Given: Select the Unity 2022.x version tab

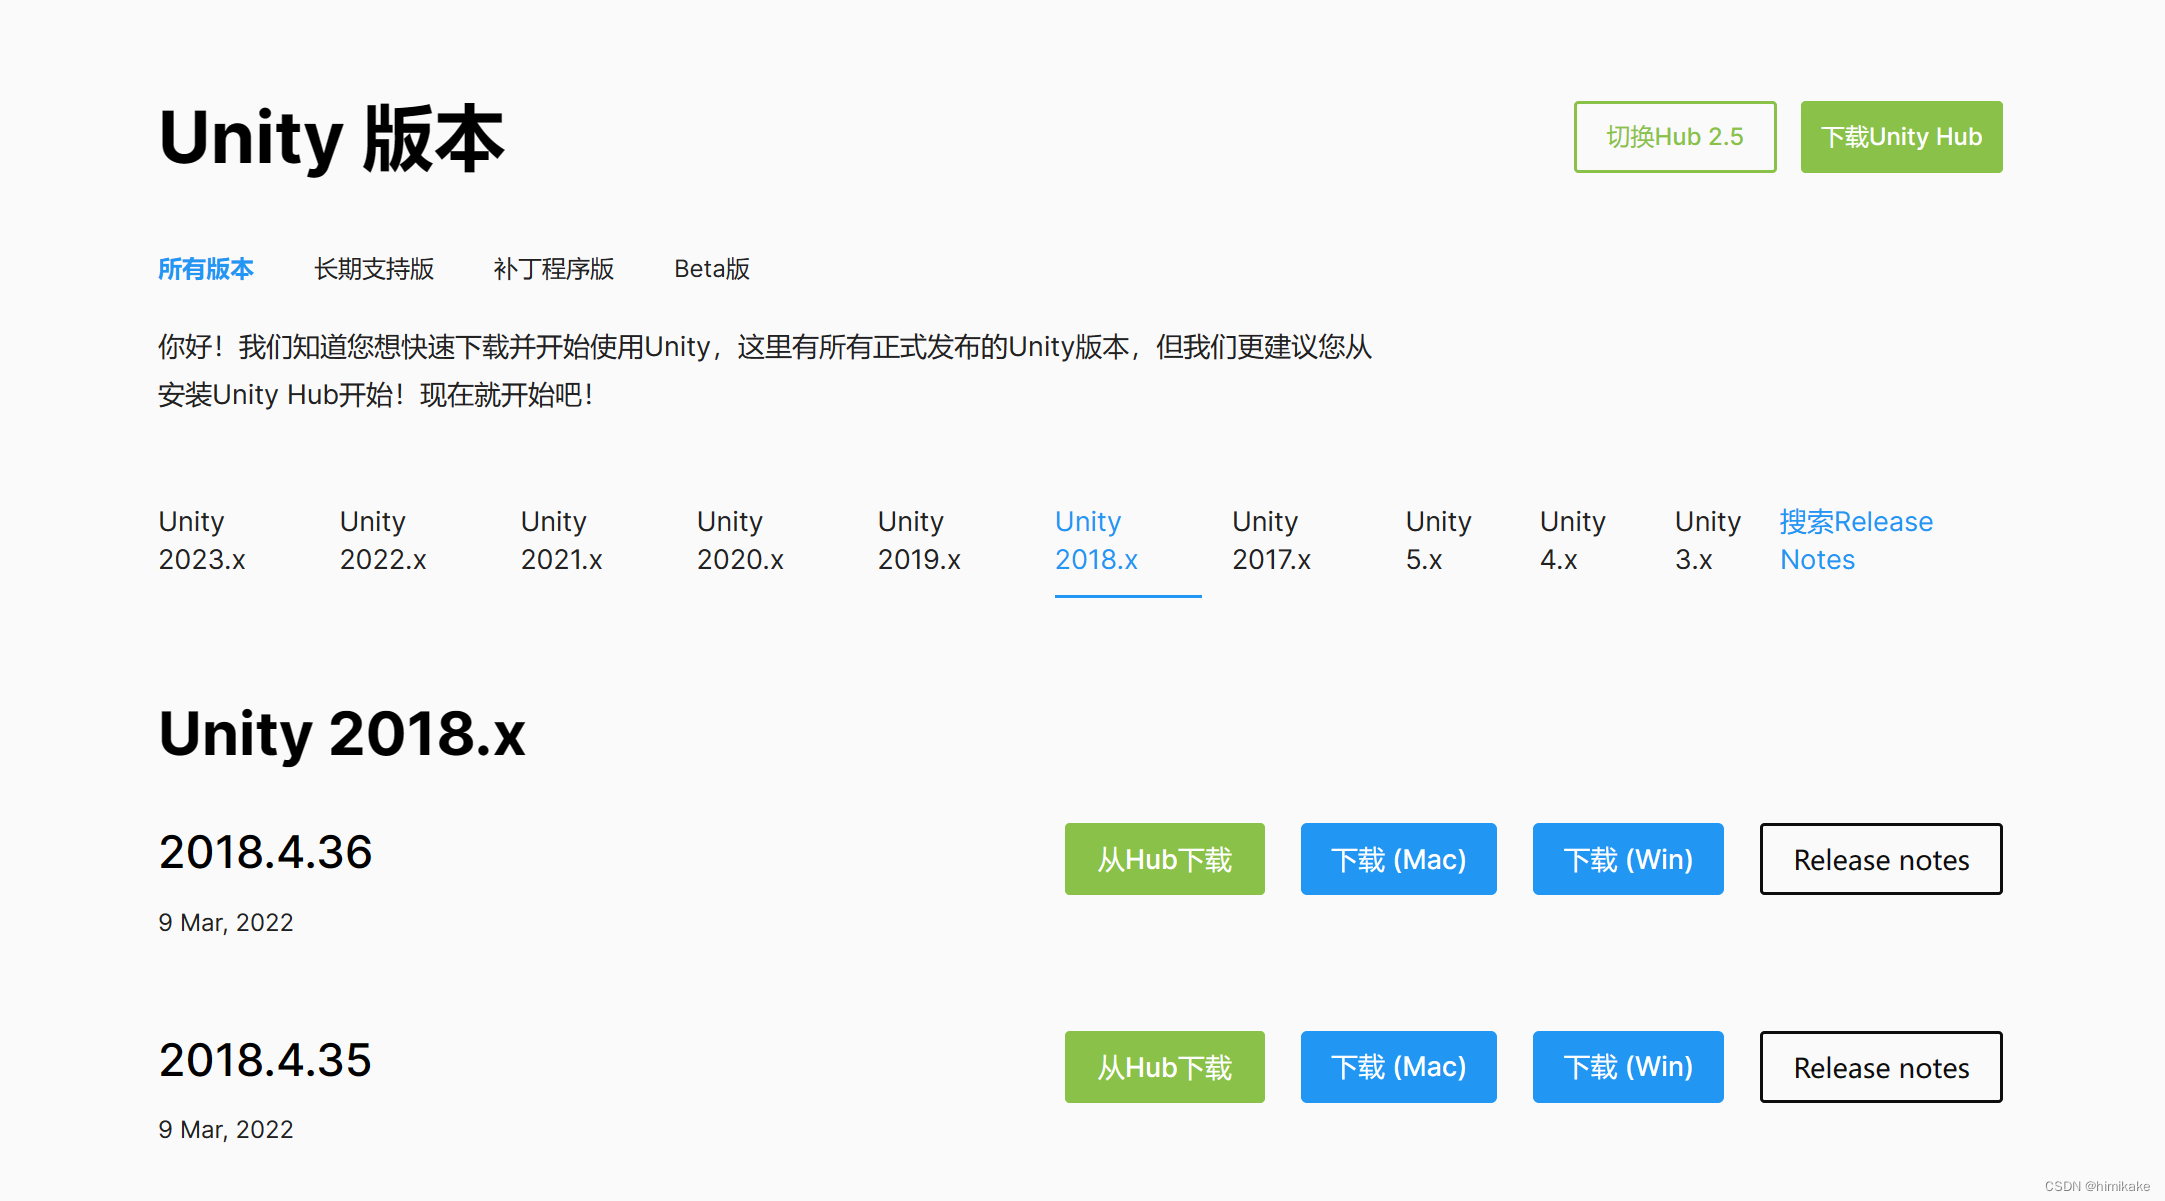Looking at the screenshot, I should [x=383, y=540].
